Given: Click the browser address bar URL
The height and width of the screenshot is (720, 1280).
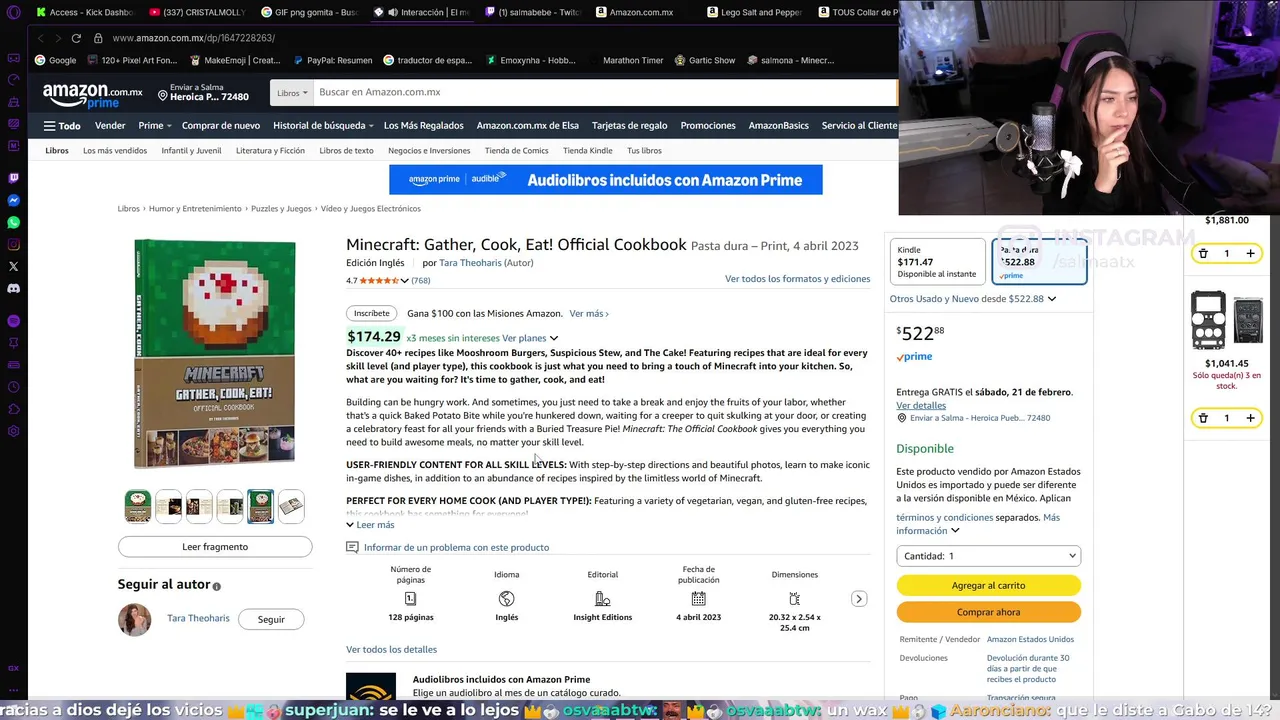Looking at the screenshot, I should (x=193, y=38).
